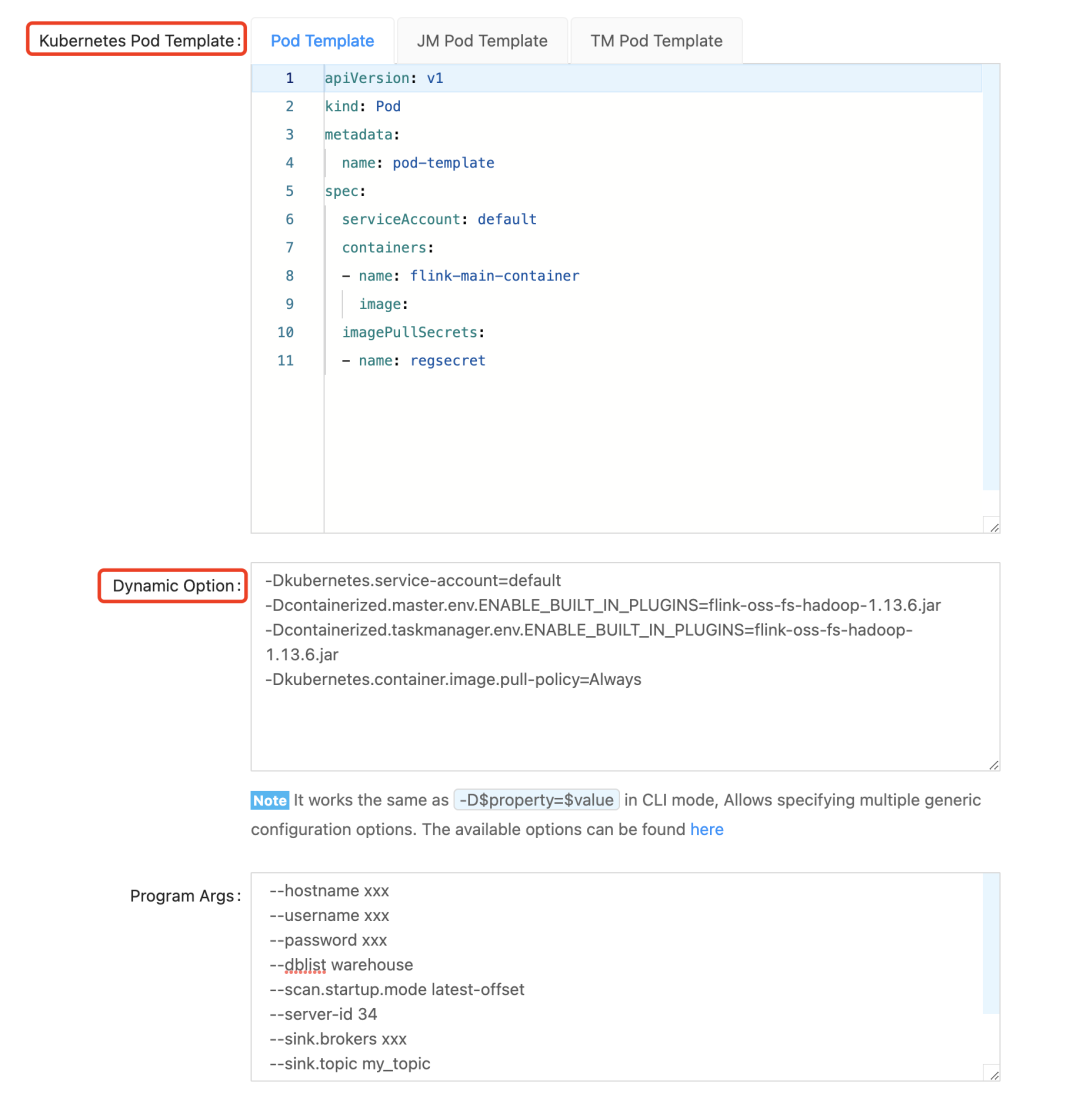The height and width of the screenshot is (1104, 1080).
Task: Click resize handle of Pod Template editor
Action: [993, 526]
